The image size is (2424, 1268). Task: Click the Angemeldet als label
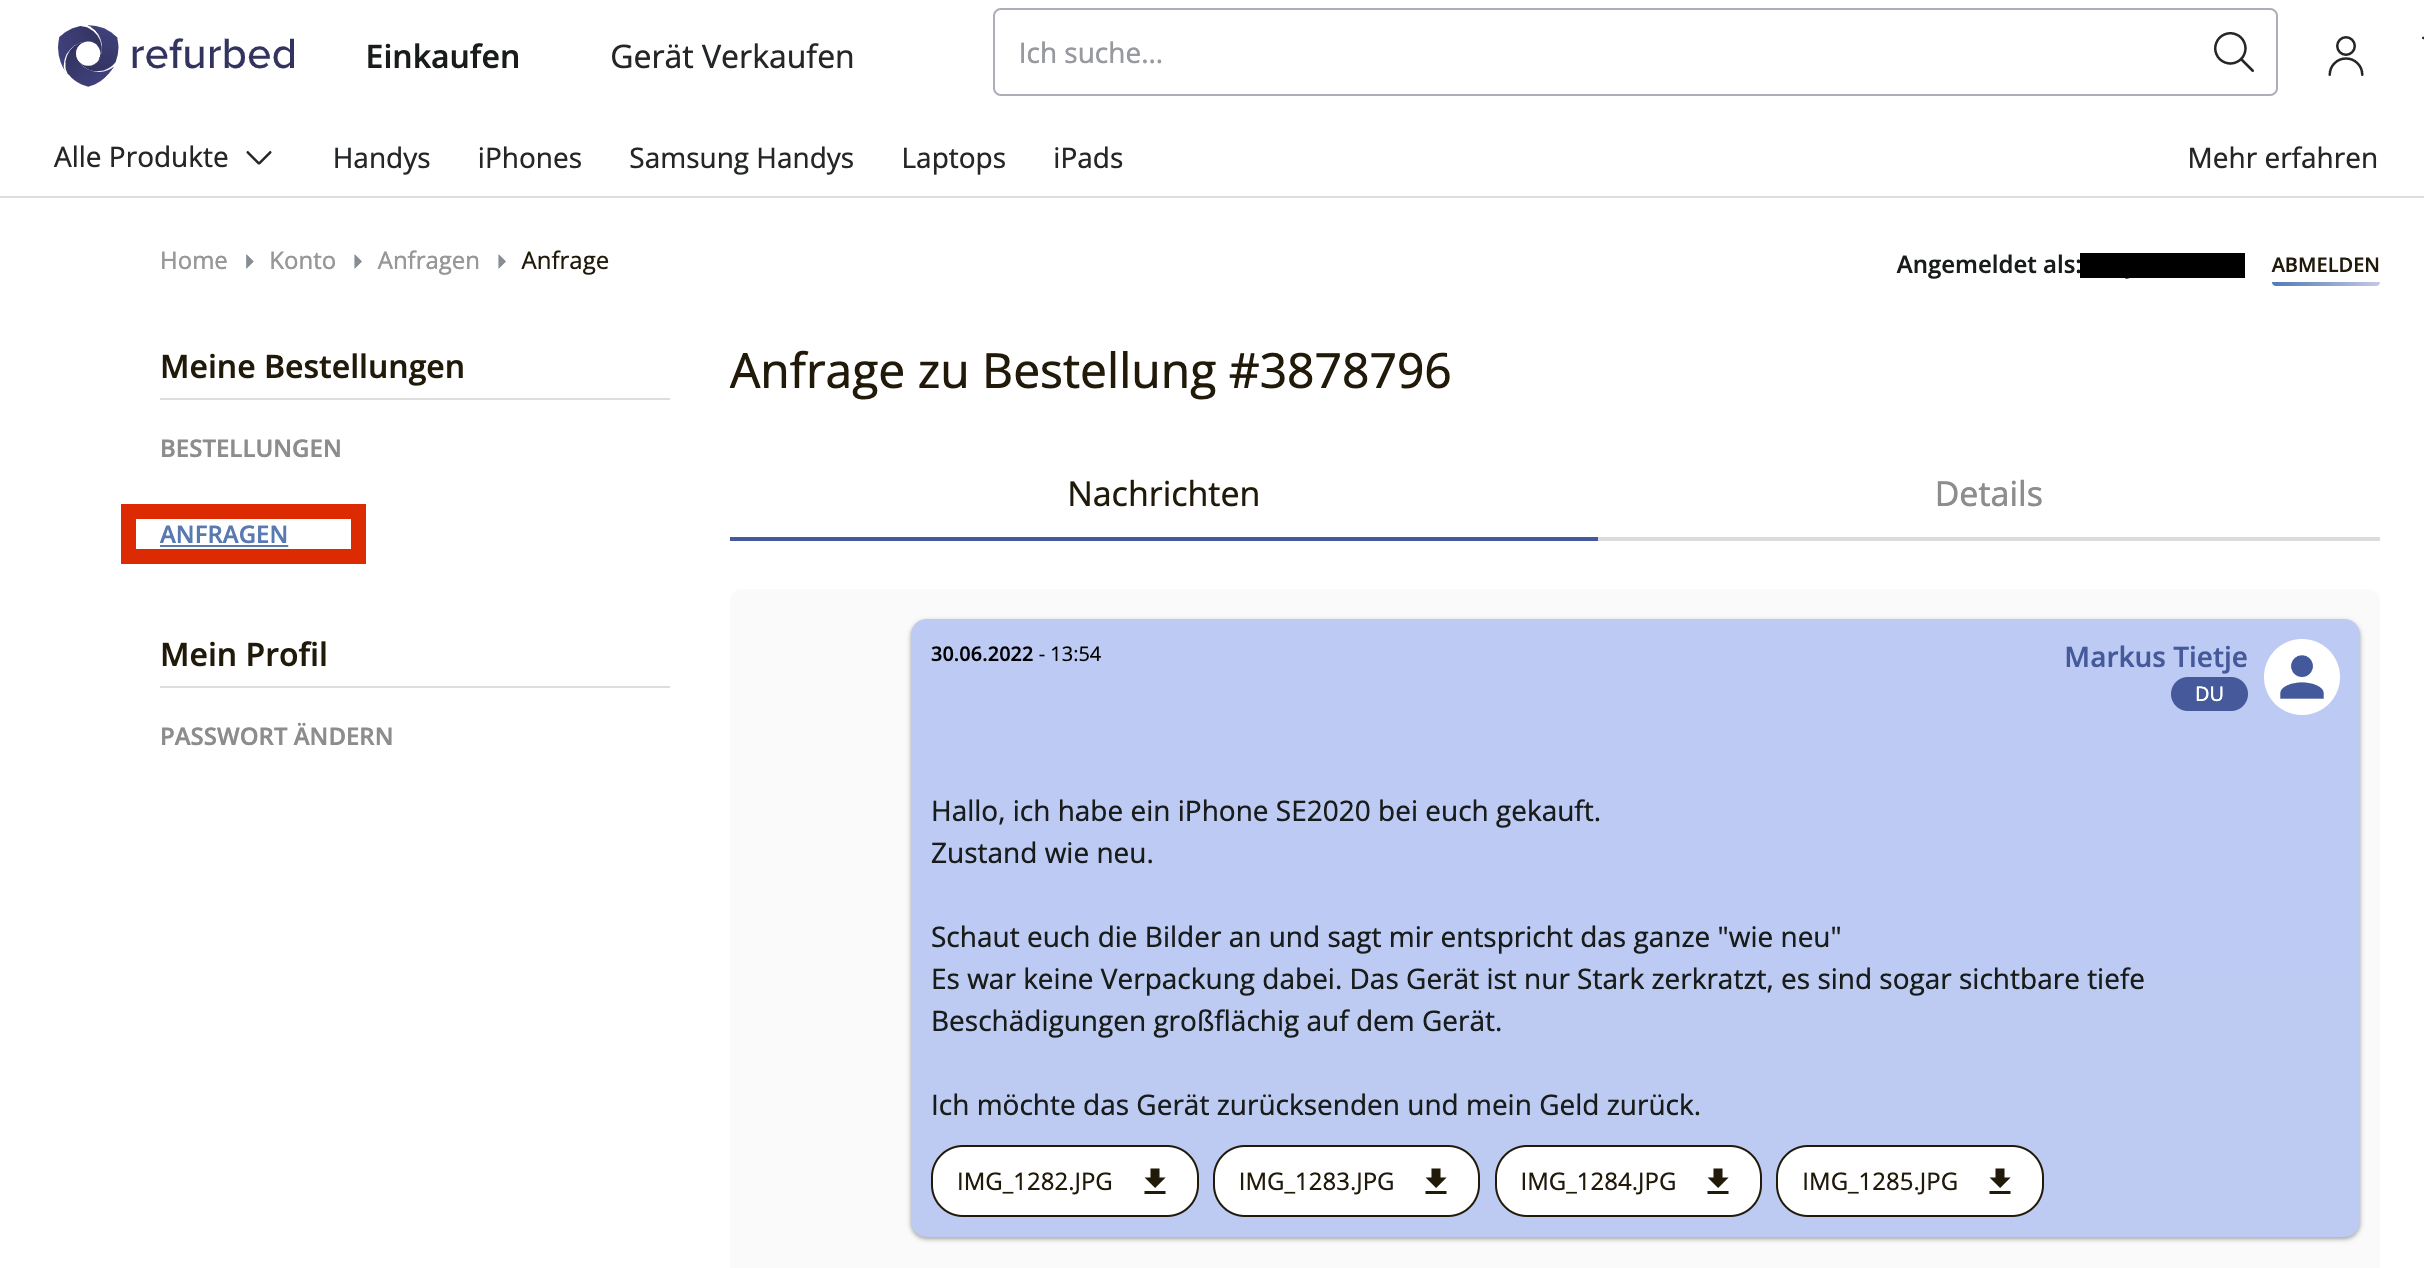tap(1989, 265)
